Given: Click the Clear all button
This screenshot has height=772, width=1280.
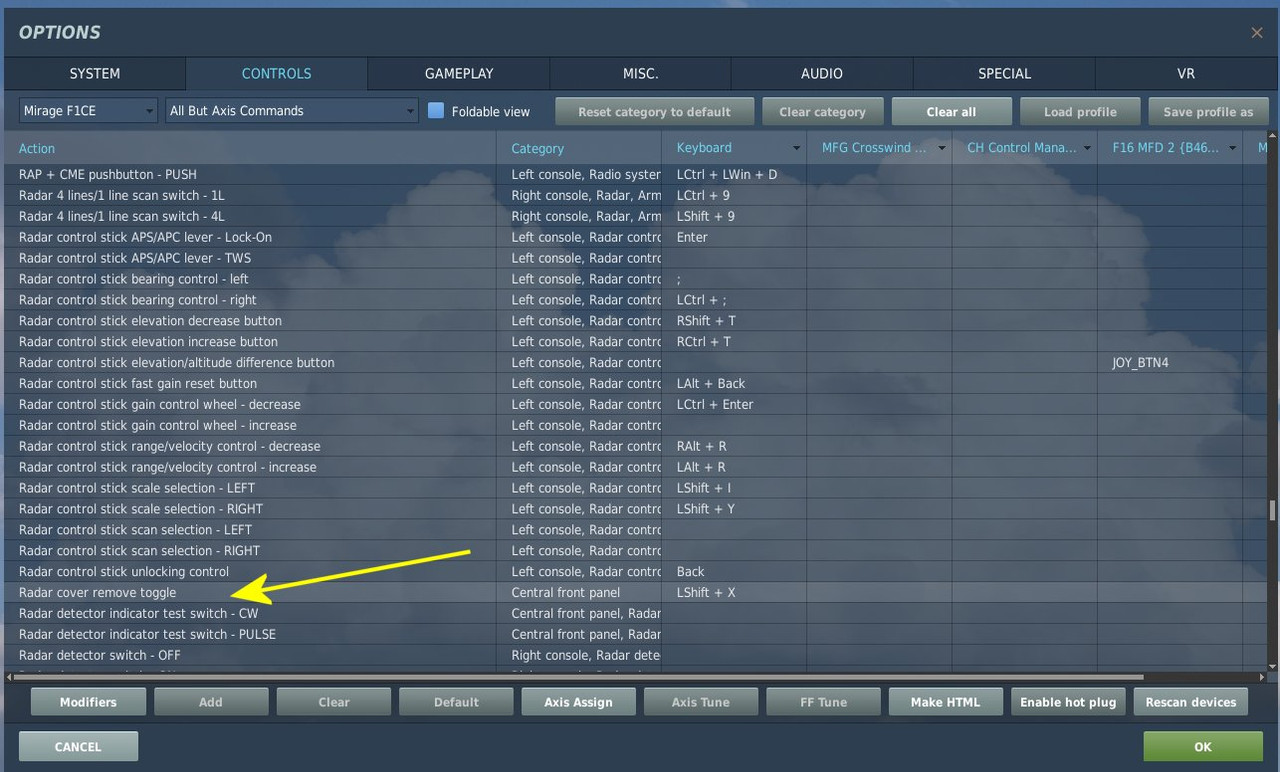Looking at the screenshot, I should 951,111.
